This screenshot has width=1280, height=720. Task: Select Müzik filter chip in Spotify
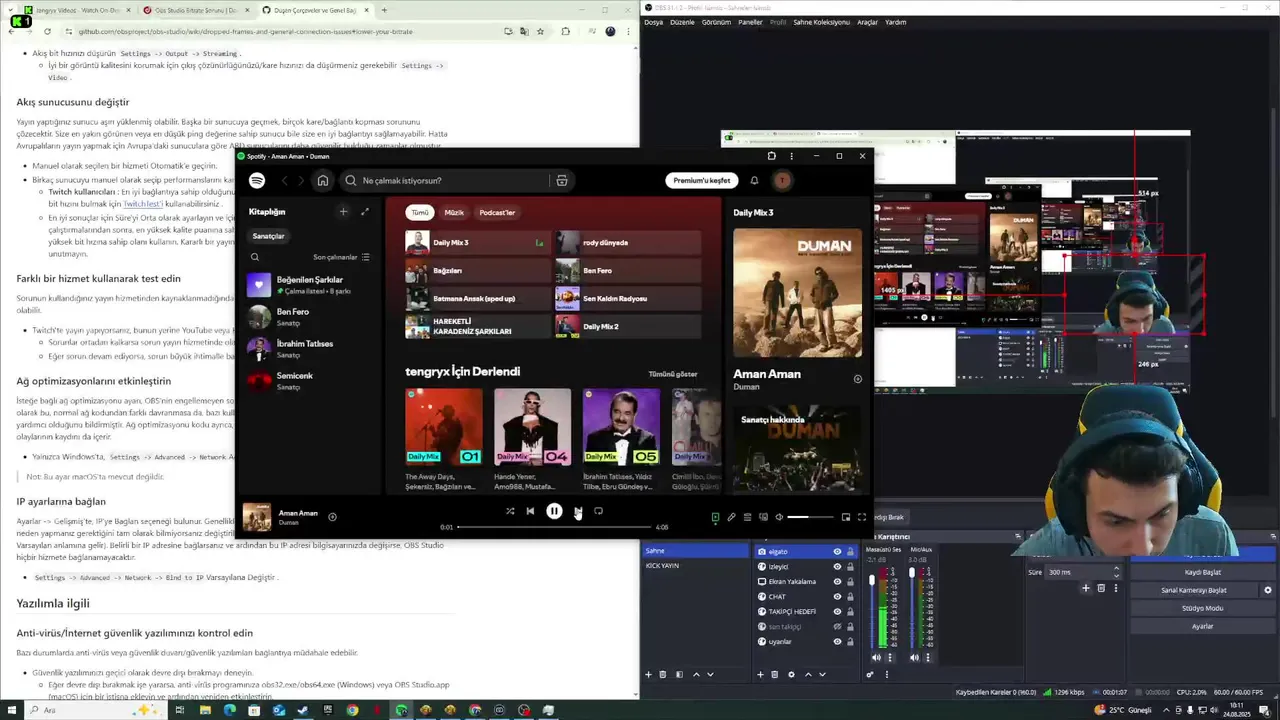click(454, 212)
